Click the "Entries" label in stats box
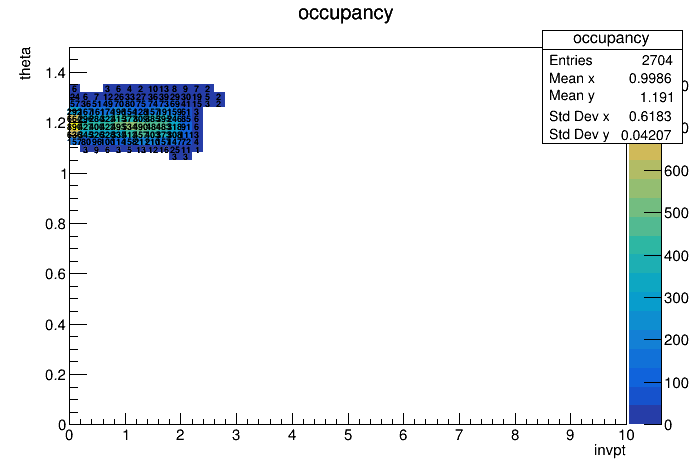The width and height of the screenshot is (696, 472). click(570, 60)
